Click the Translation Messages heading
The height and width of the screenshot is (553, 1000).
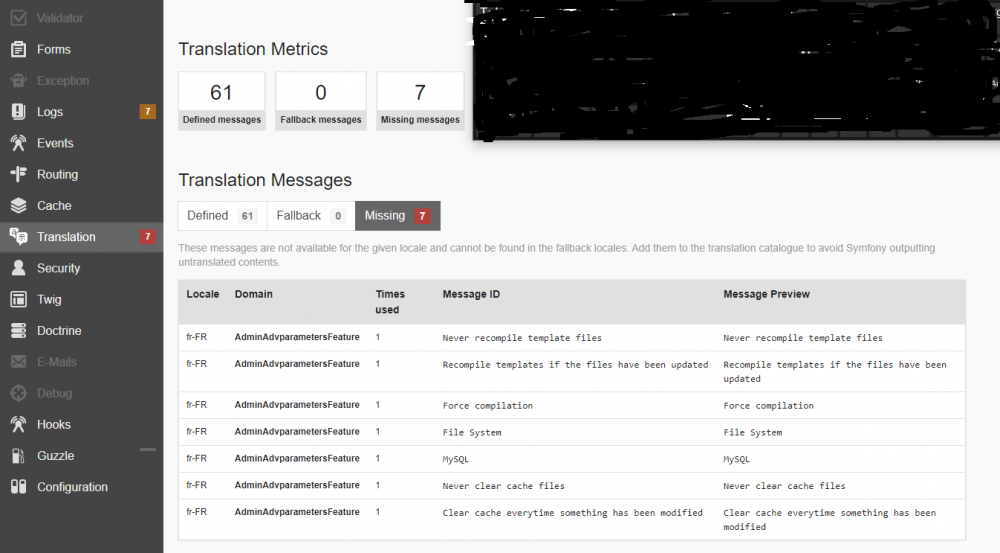265,180
